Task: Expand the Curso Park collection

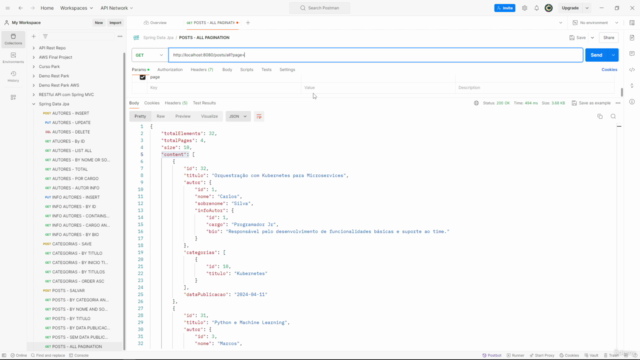Action: (x=33, y=67)
